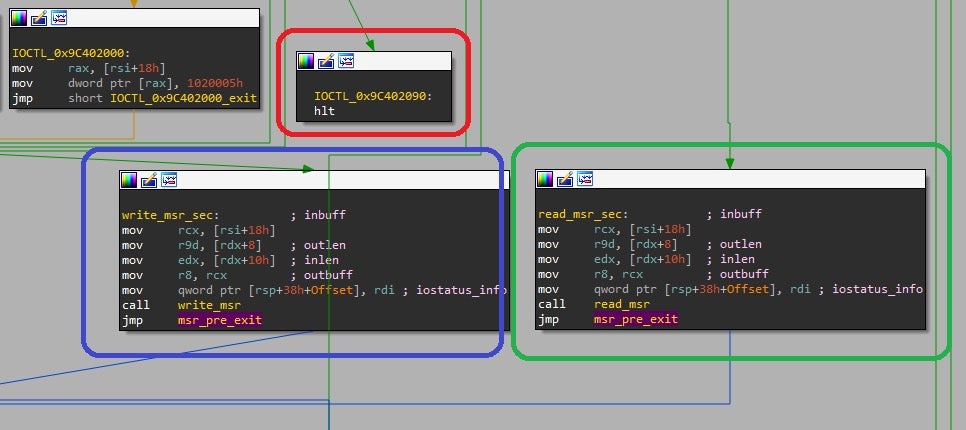Click pencil edit icon on write_msr_sec block
Screen dimensions: 966x430
(149, 180)
